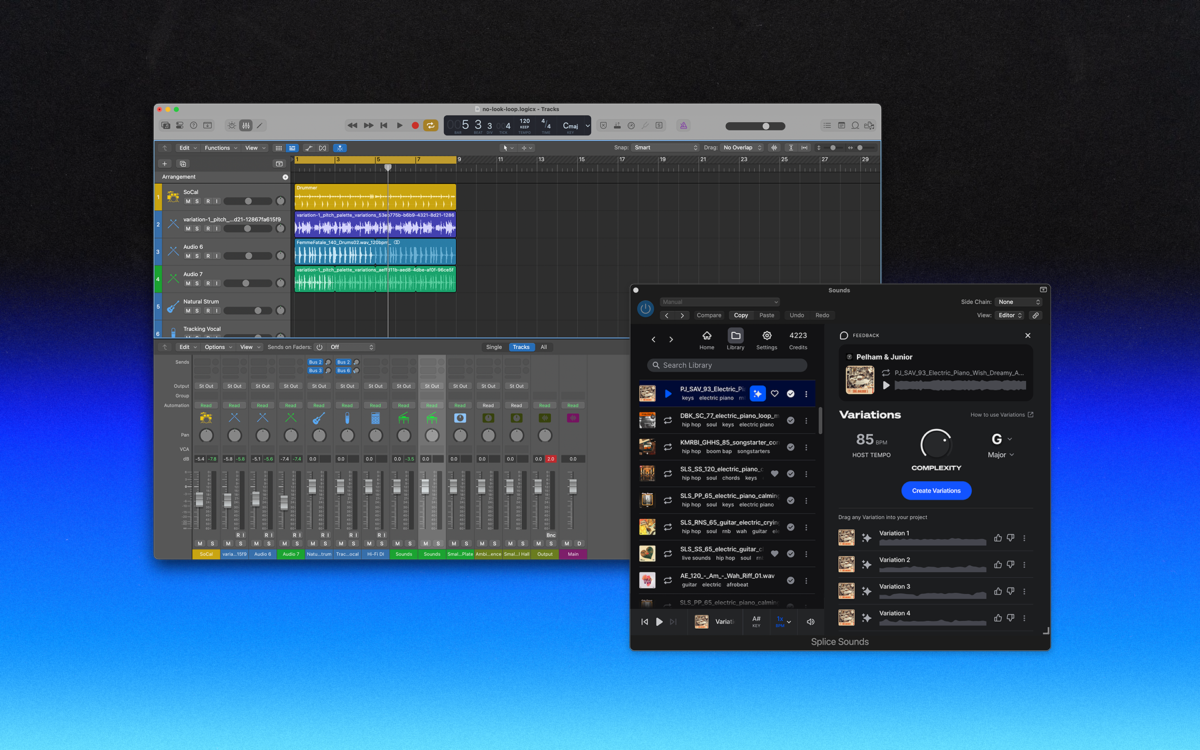Image resolution: width=1200 pixels, height=750 pixels.
Task: Open Splice Settings via the gear icon
Action: click(767, 337)
